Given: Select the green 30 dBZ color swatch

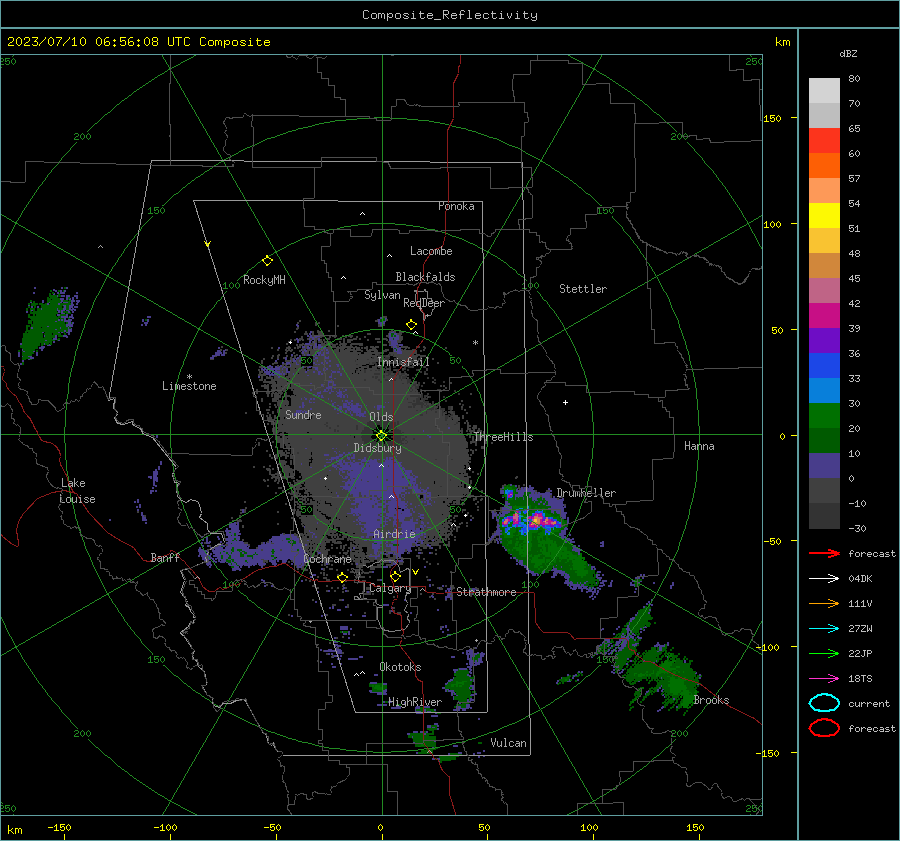Looking at the screenshot, I should (824, 416).
